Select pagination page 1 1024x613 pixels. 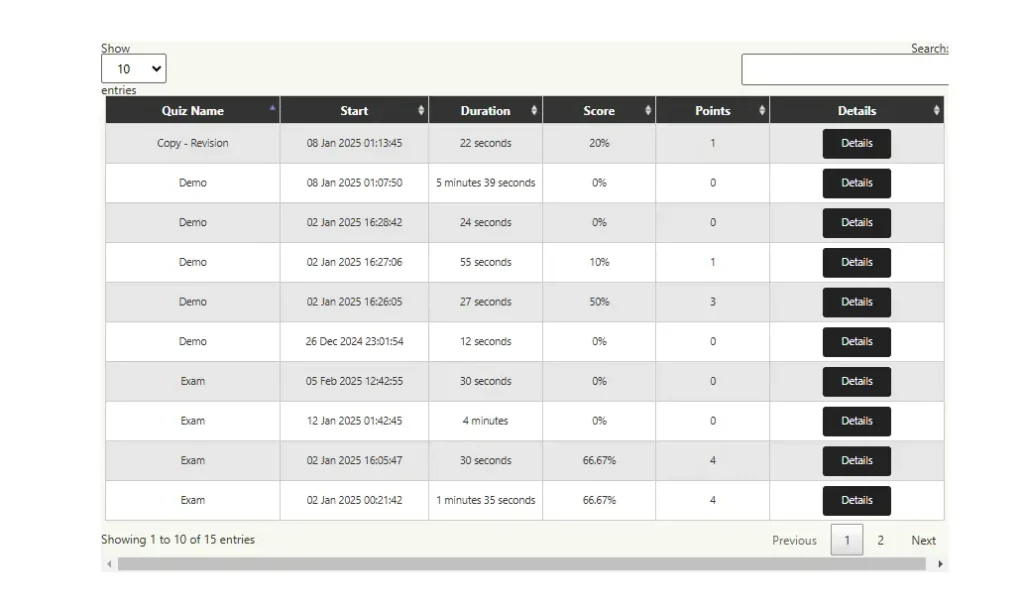click(847, 540)
